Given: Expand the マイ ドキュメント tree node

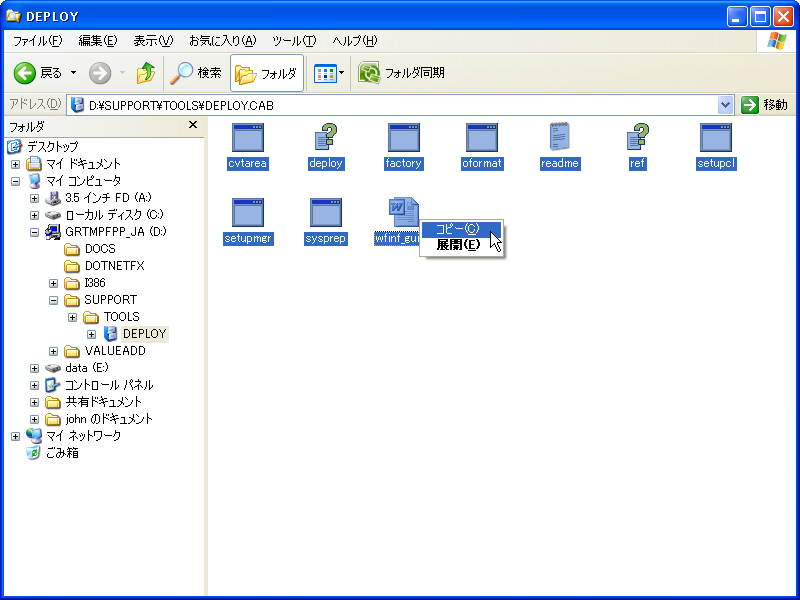Looking at the screenshot, I should (x=15, y=164).
